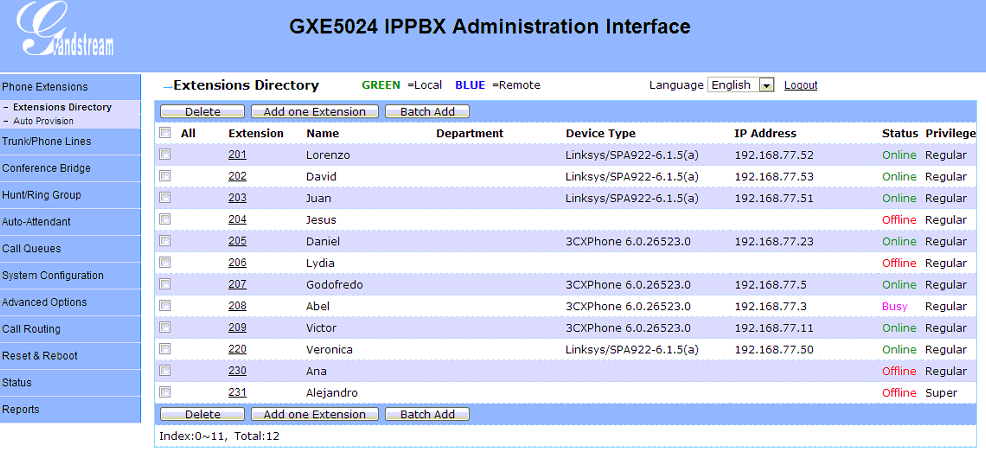986x451 pixels.
Task: Open the Reports section
Action: point(70,409)
